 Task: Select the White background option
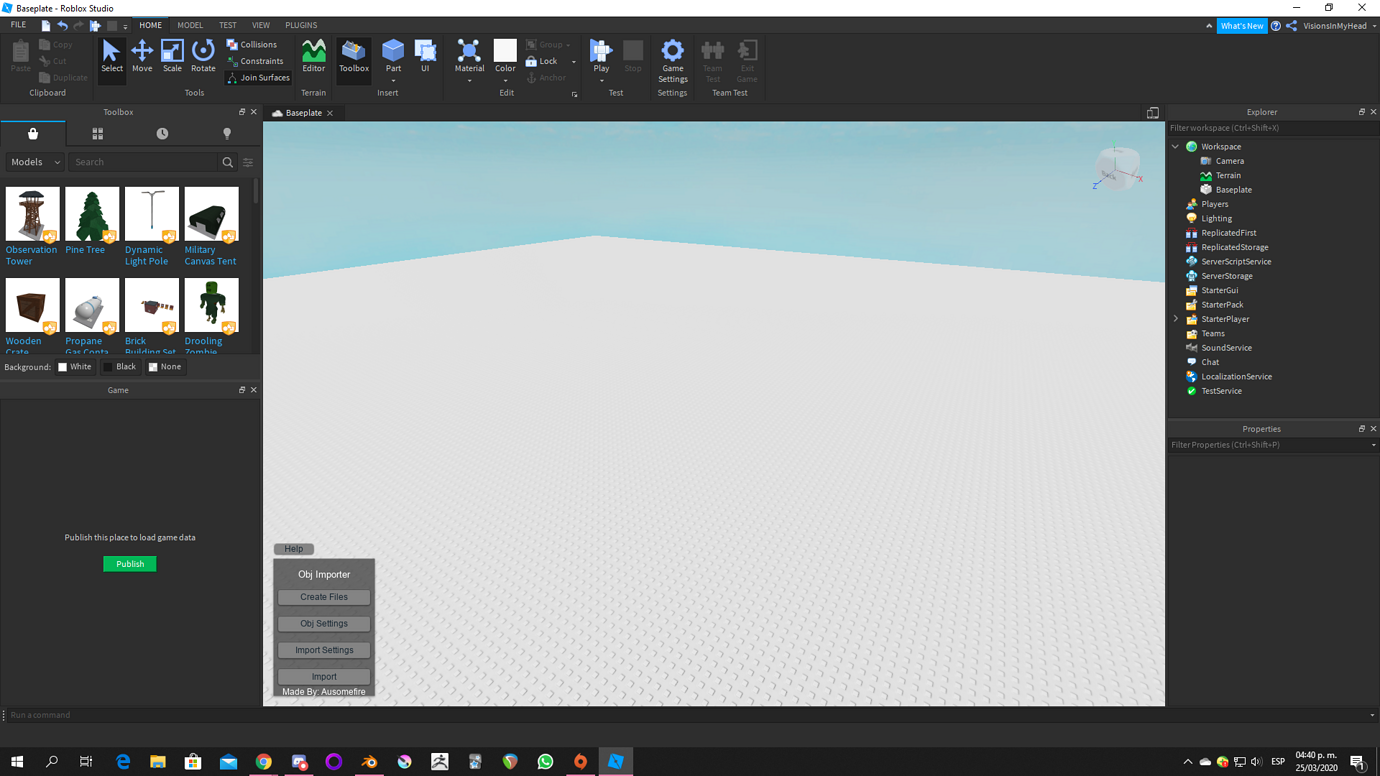click(75, 366)
